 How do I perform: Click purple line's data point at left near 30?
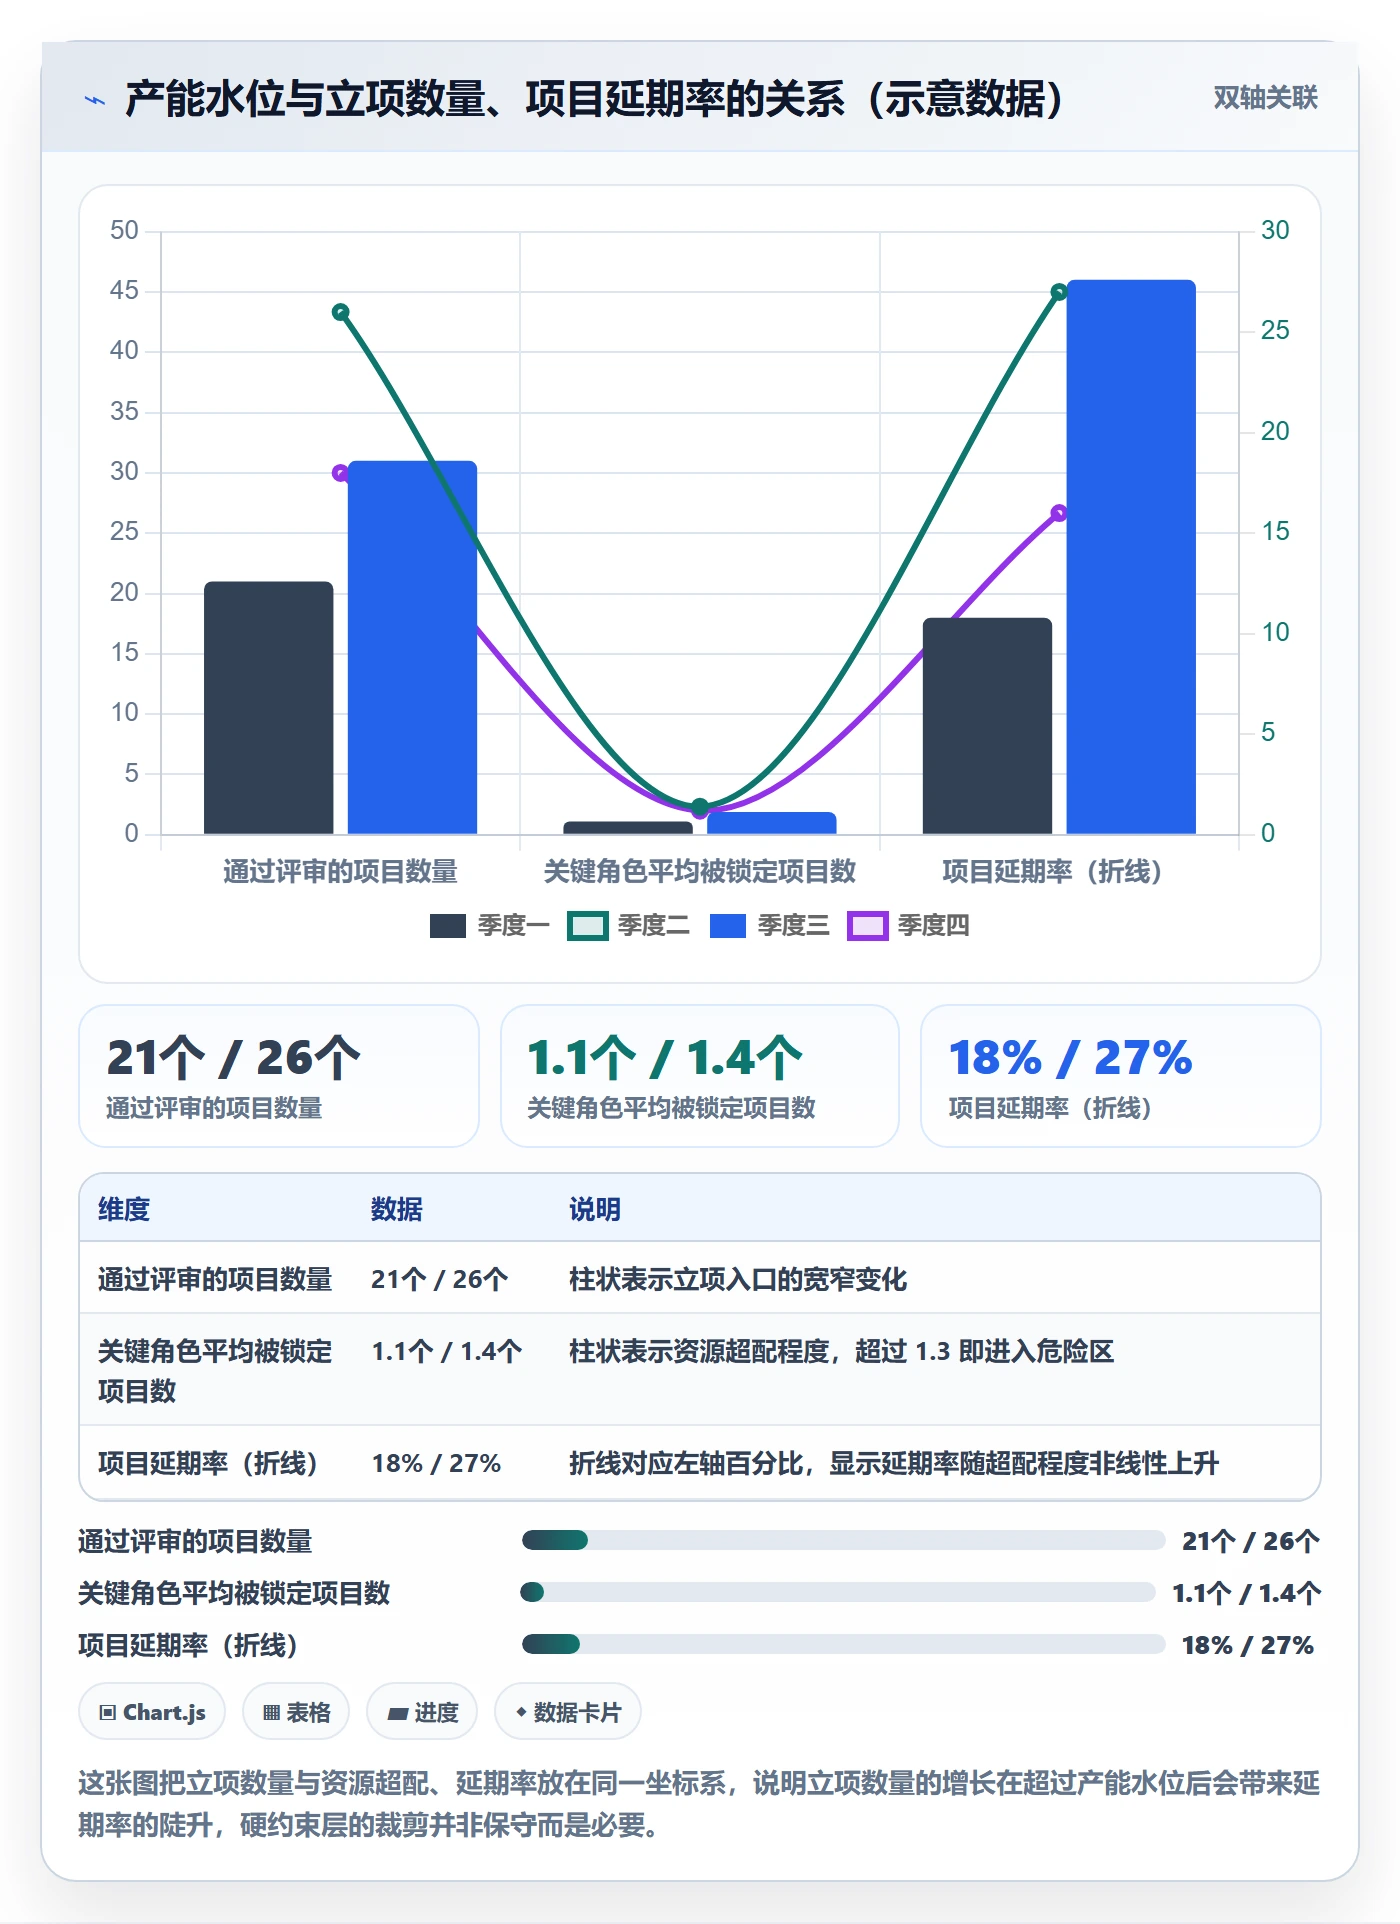pyautogui.click(x=340, y=473)
